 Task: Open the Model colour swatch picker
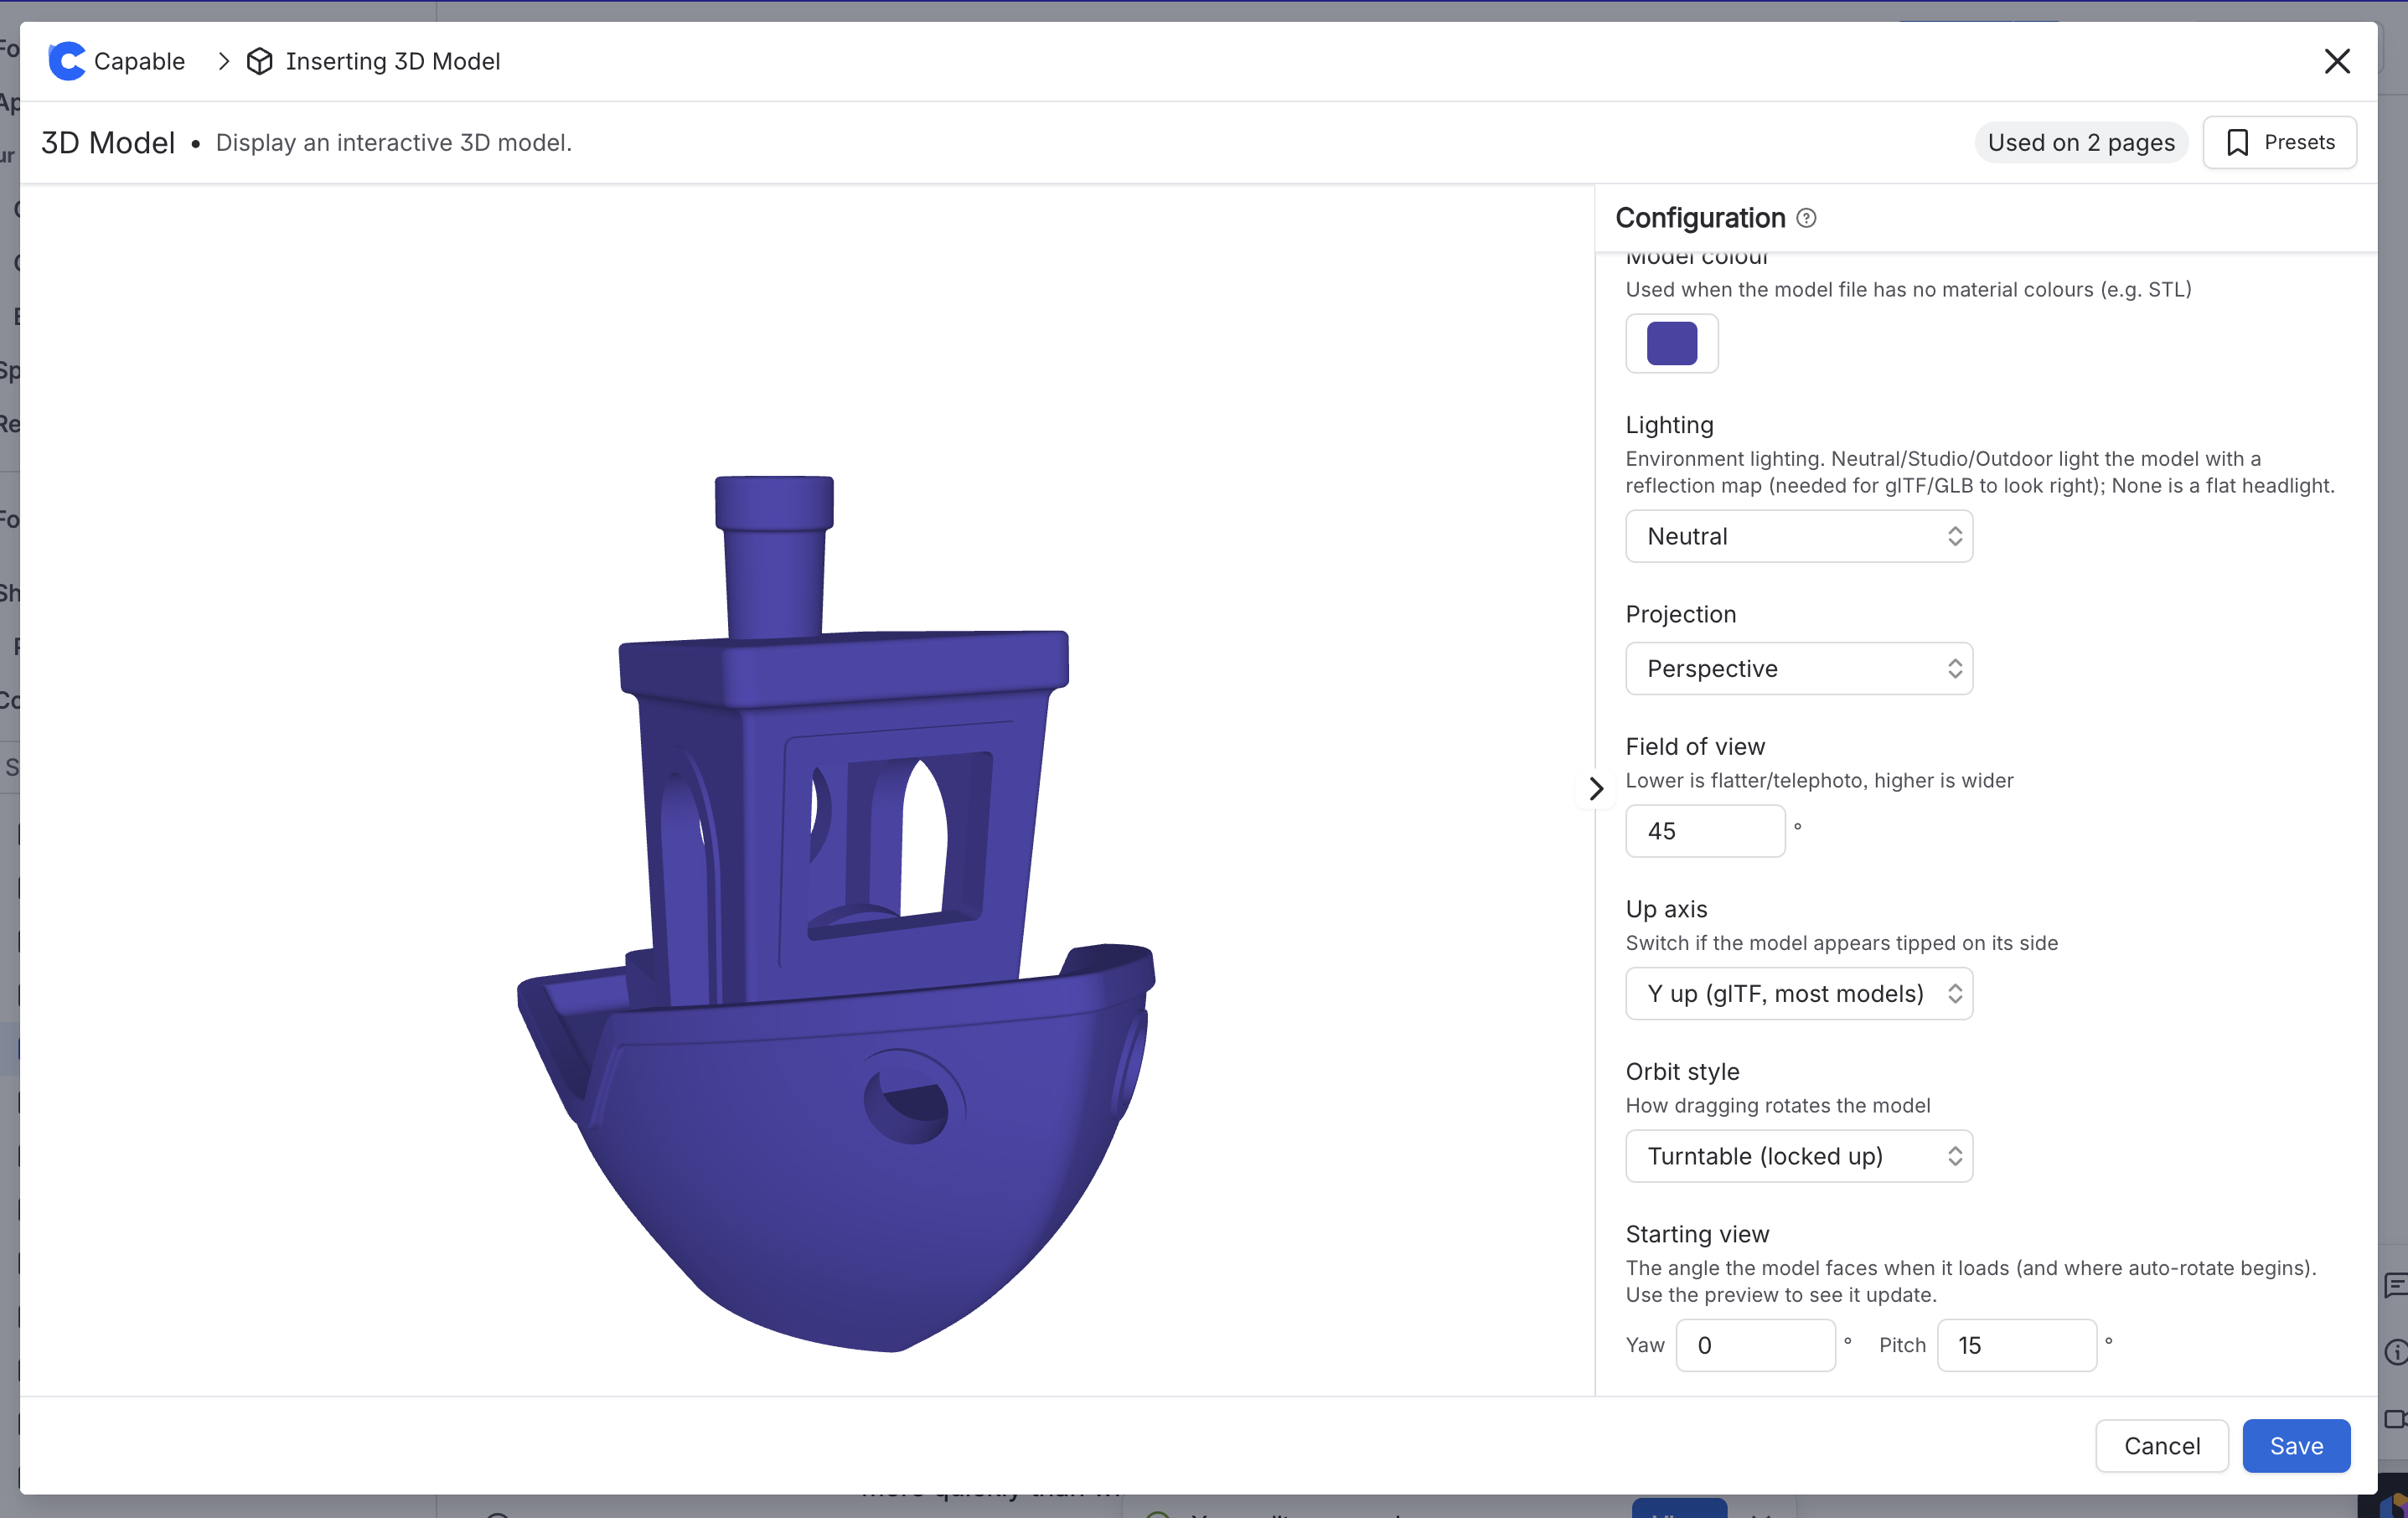pyautogui.click(x=1672, y=343)
